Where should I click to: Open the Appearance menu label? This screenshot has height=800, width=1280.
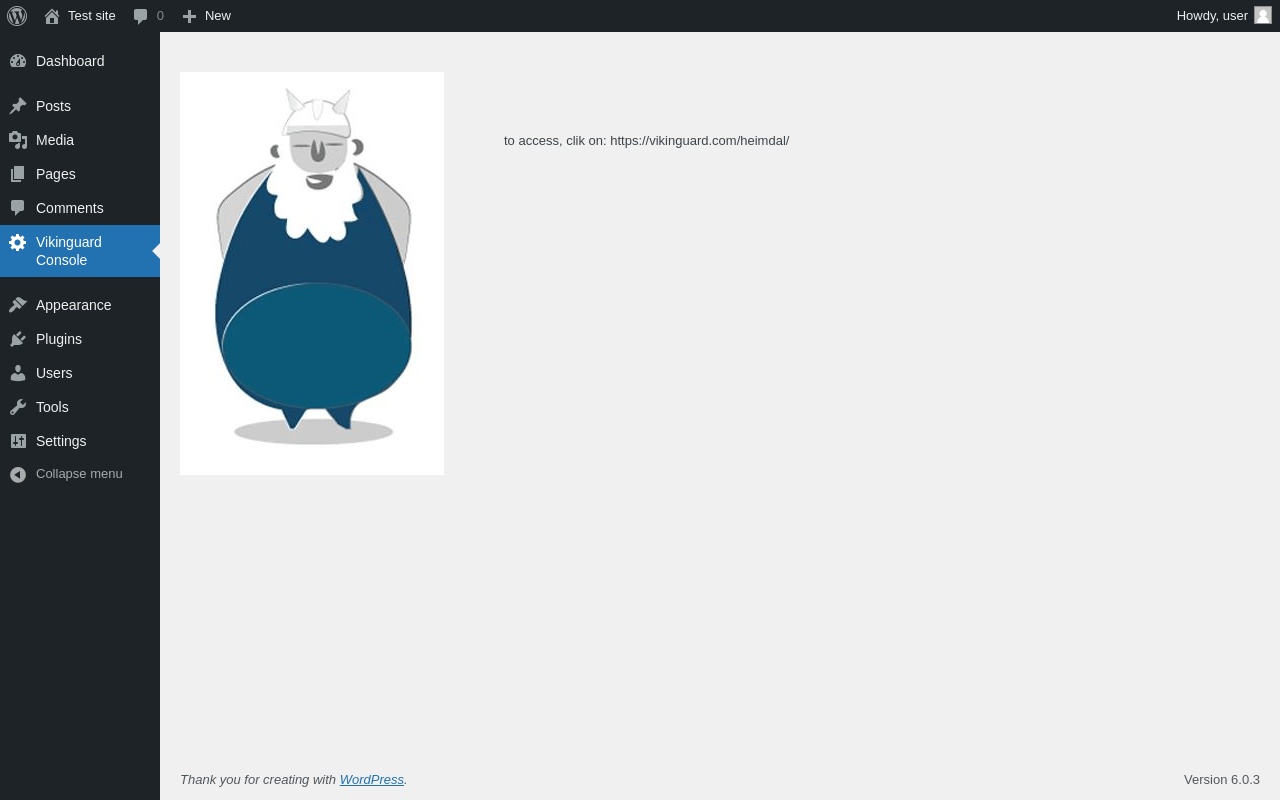click(74, 305)
